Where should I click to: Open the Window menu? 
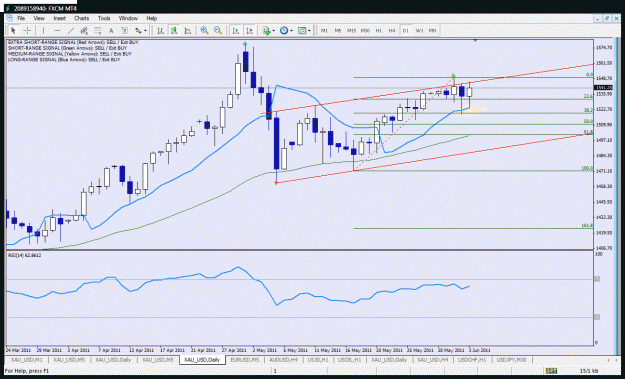128,18
